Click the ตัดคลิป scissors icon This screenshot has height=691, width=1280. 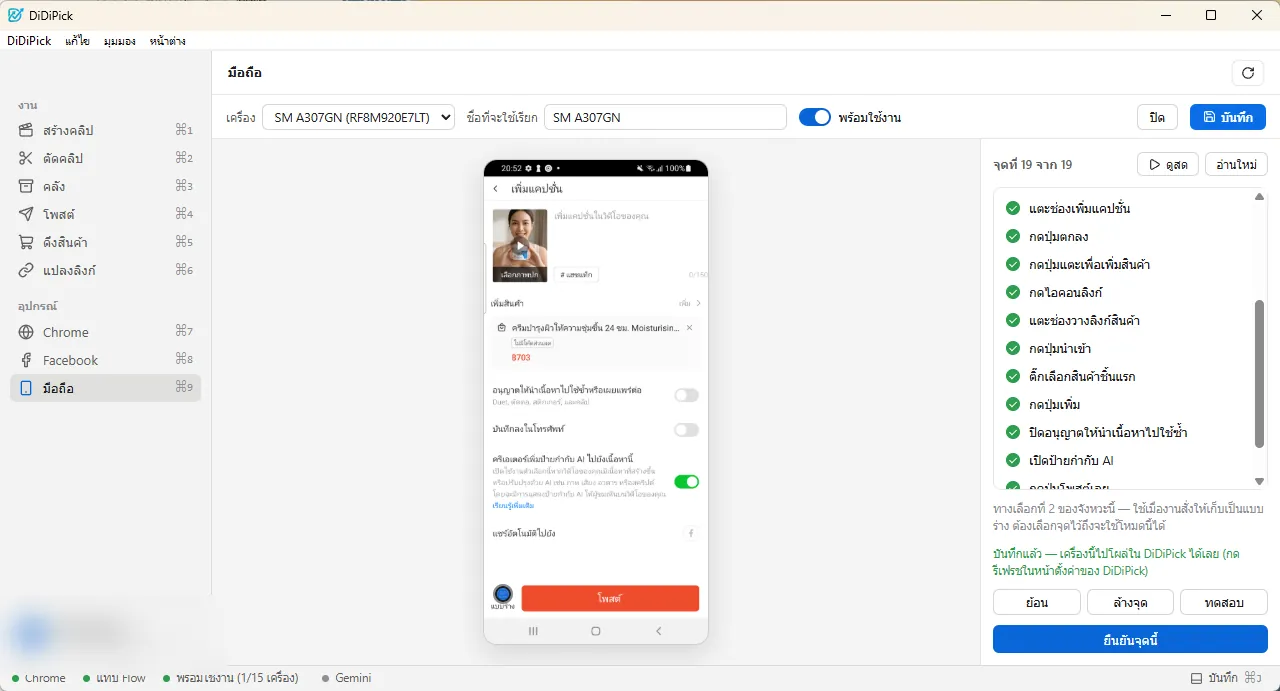coord(26,158)
